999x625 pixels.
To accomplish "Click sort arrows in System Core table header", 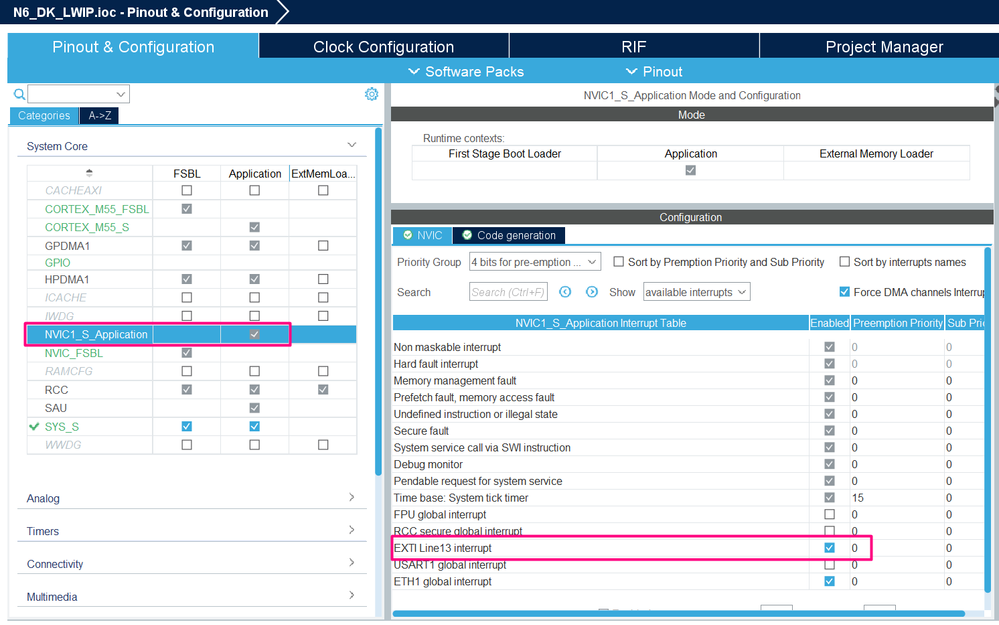I will point(89,173).
